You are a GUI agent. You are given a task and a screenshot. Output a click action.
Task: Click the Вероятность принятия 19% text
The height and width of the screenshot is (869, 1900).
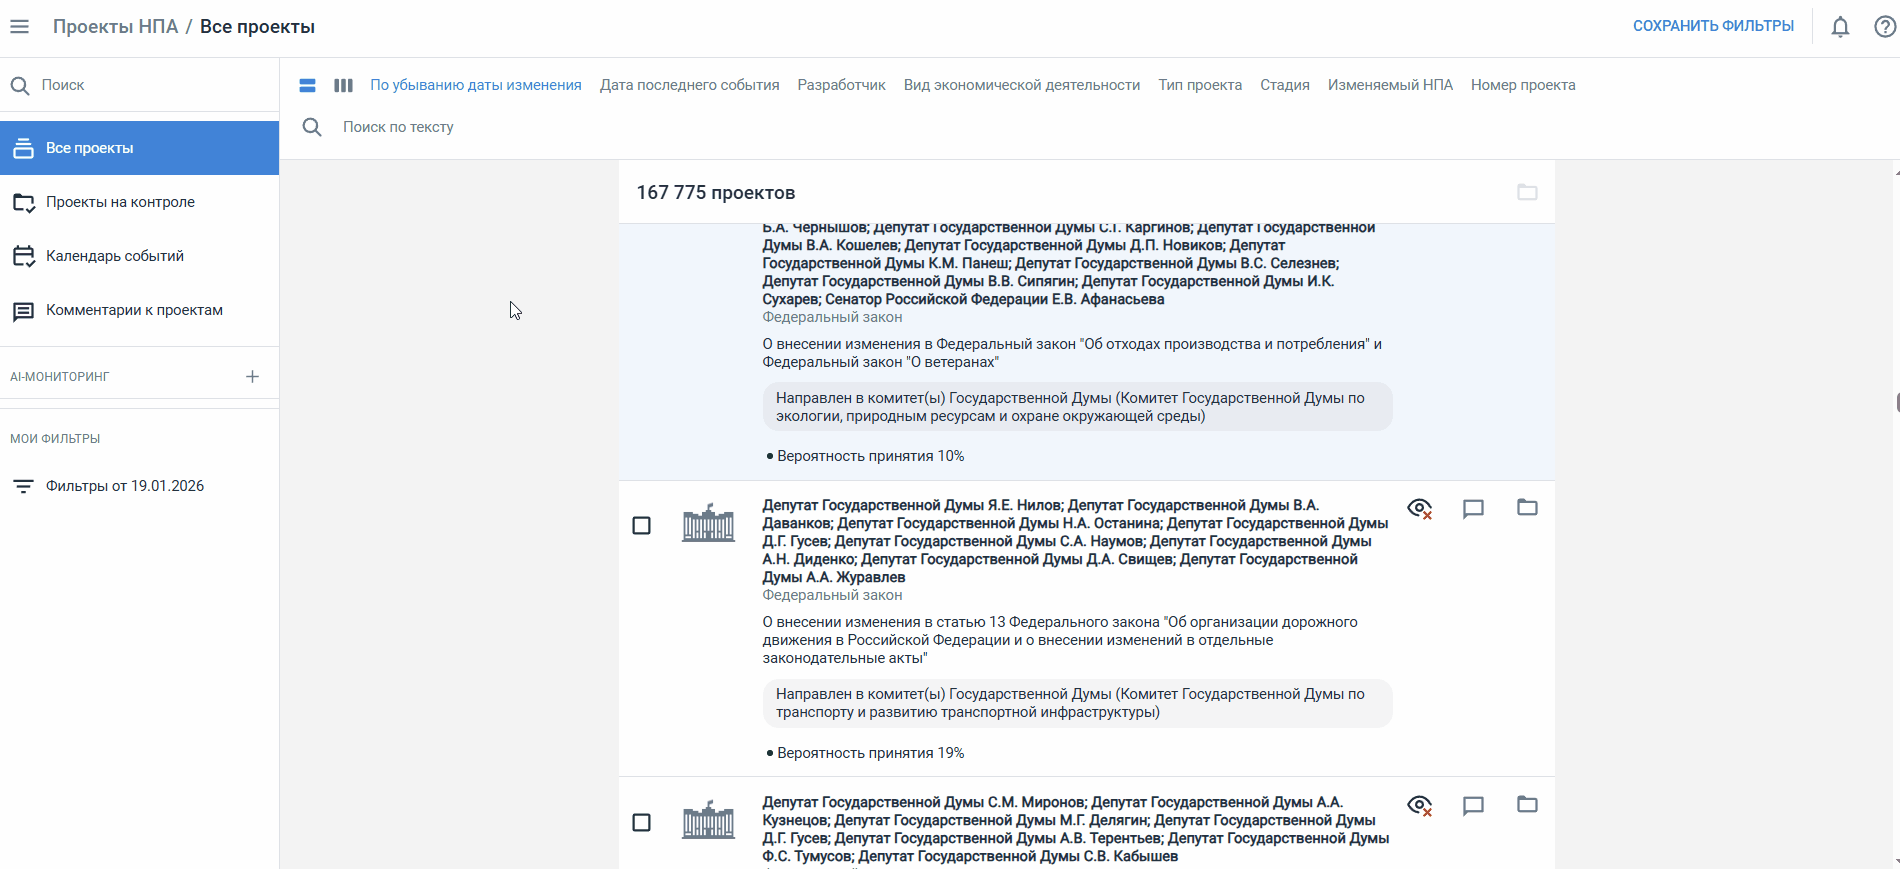click(870, 753)
